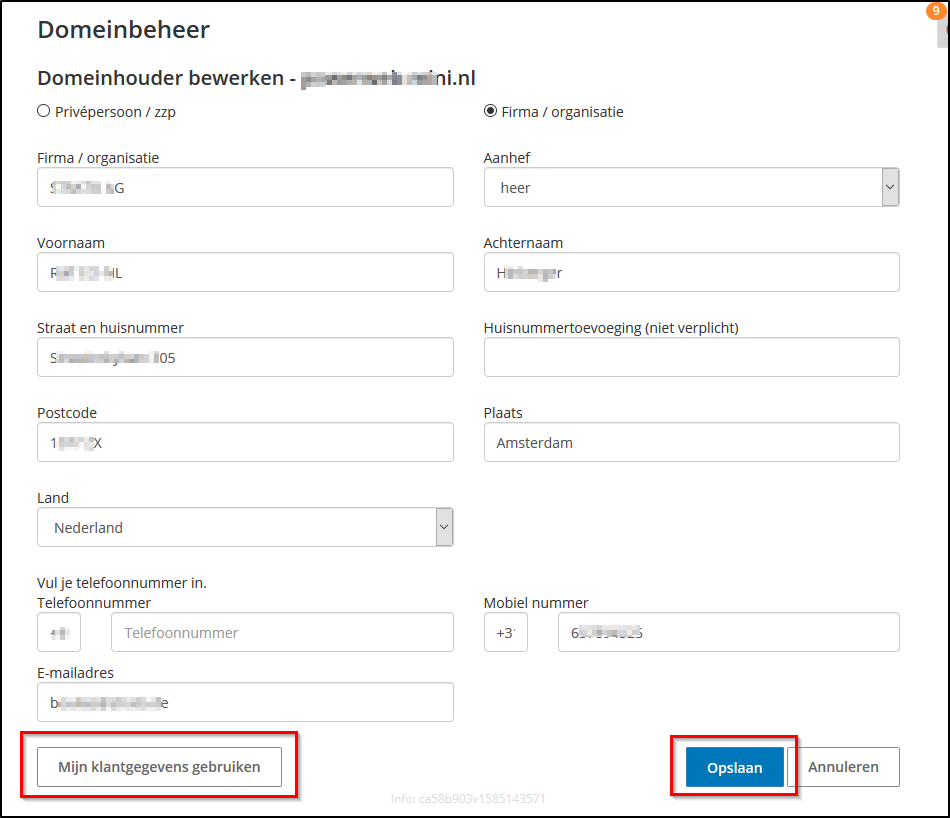Click Annuleren to cancel changes
This screenshot has height=818, width=950.
coord(845,767)
